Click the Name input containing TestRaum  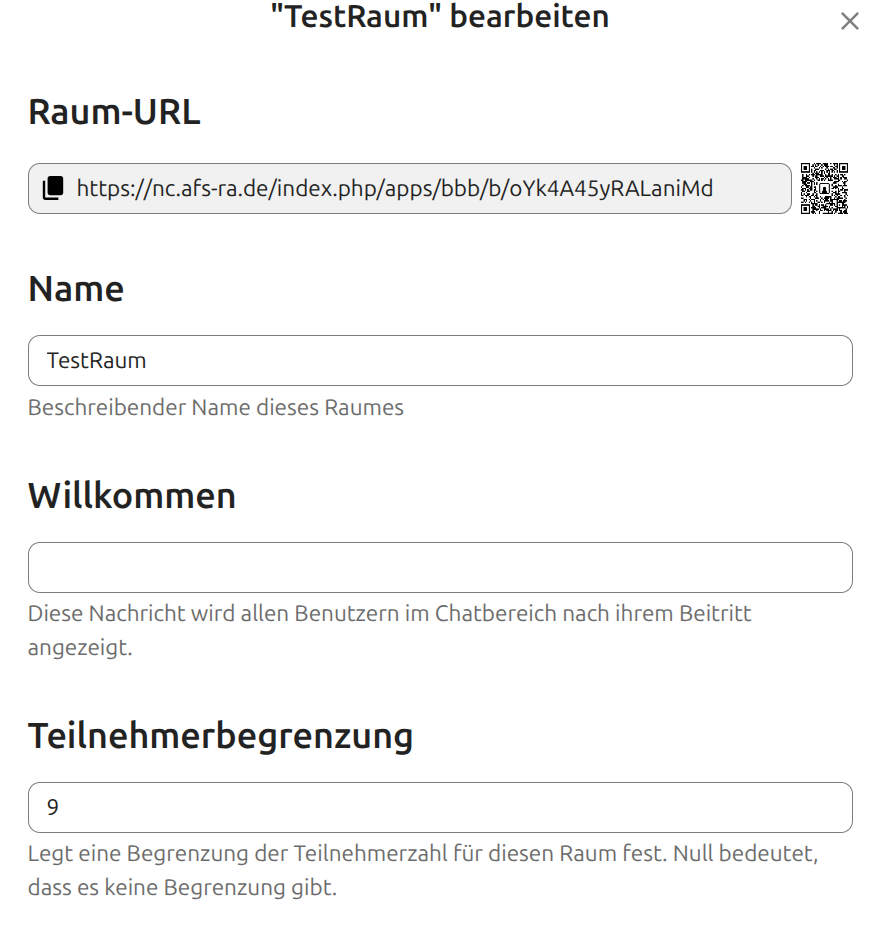click(x=440, y=360)
